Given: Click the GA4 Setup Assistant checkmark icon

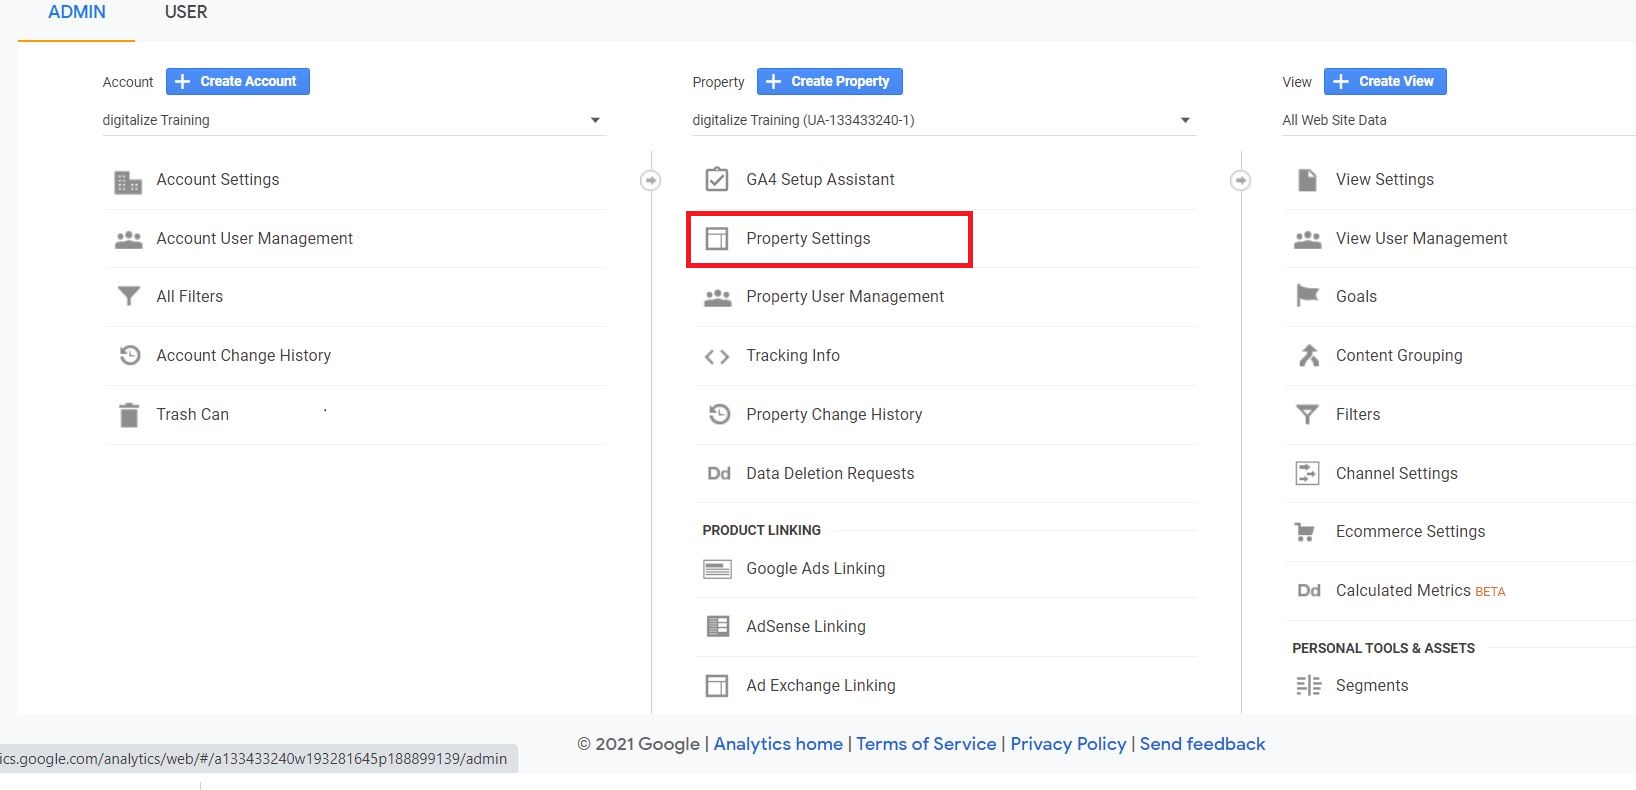Looking at the screenshot, I should pos(717,180).
